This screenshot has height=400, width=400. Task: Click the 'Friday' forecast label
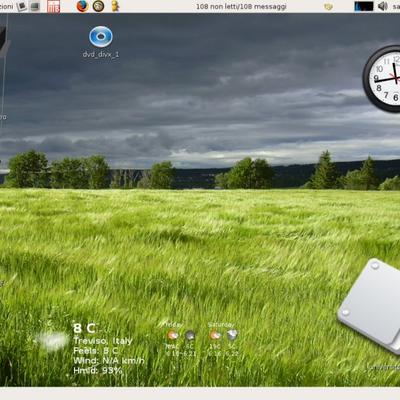(174, 324)
